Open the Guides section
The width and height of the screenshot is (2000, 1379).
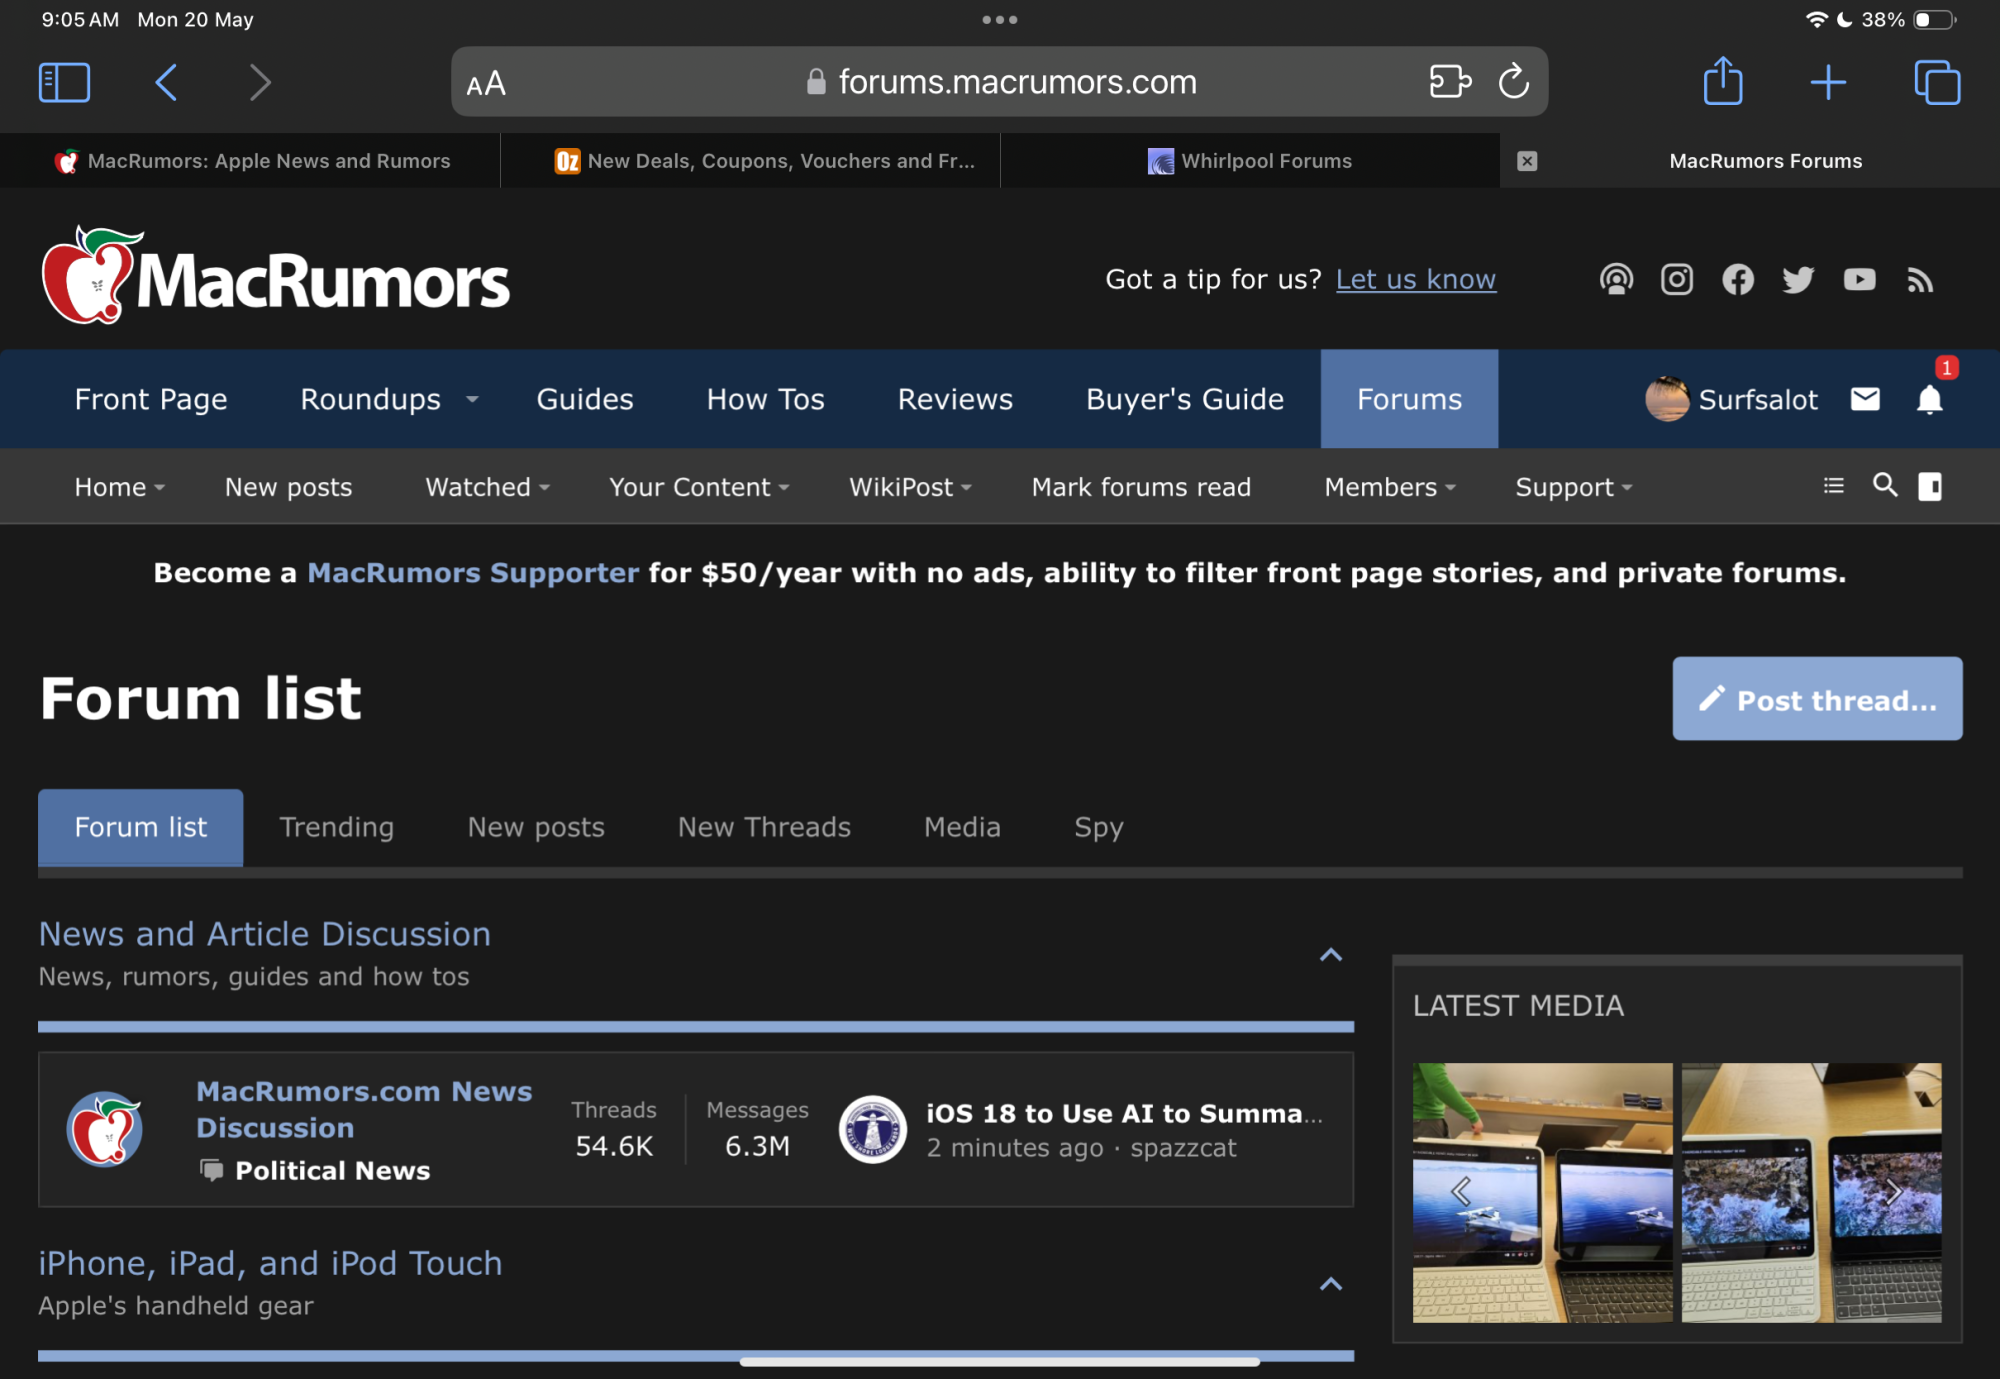(x=585, y=399)
